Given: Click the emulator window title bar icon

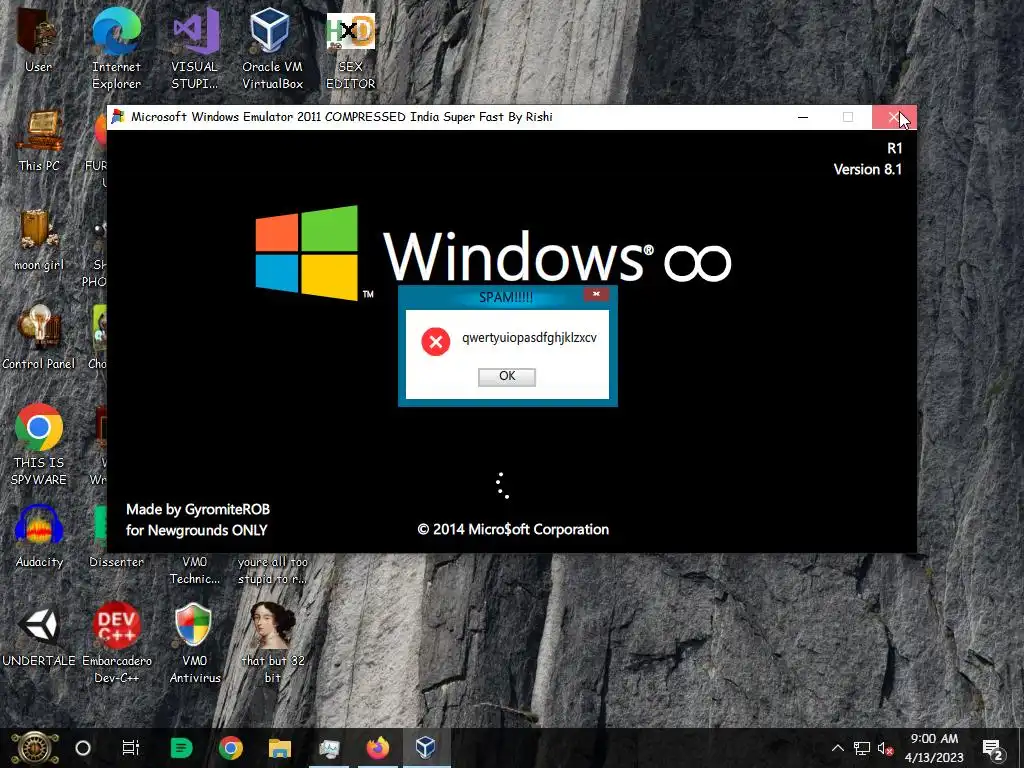Looking at the screenshot, I should (x=118, y=117).
